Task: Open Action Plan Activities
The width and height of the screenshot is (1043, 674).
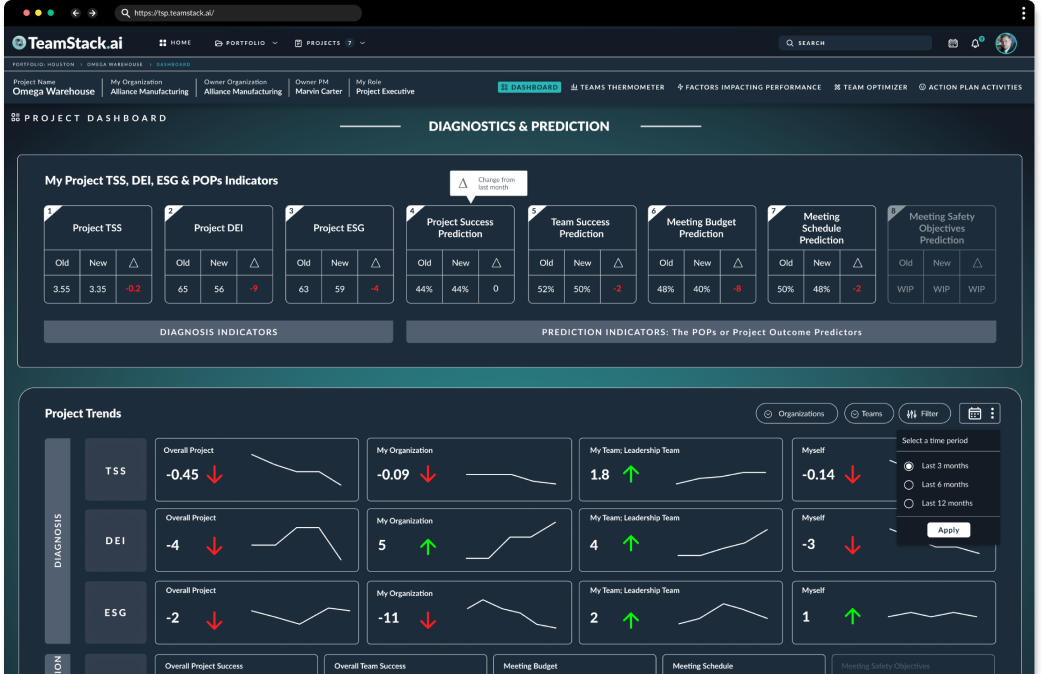Action: pos(969,87)
